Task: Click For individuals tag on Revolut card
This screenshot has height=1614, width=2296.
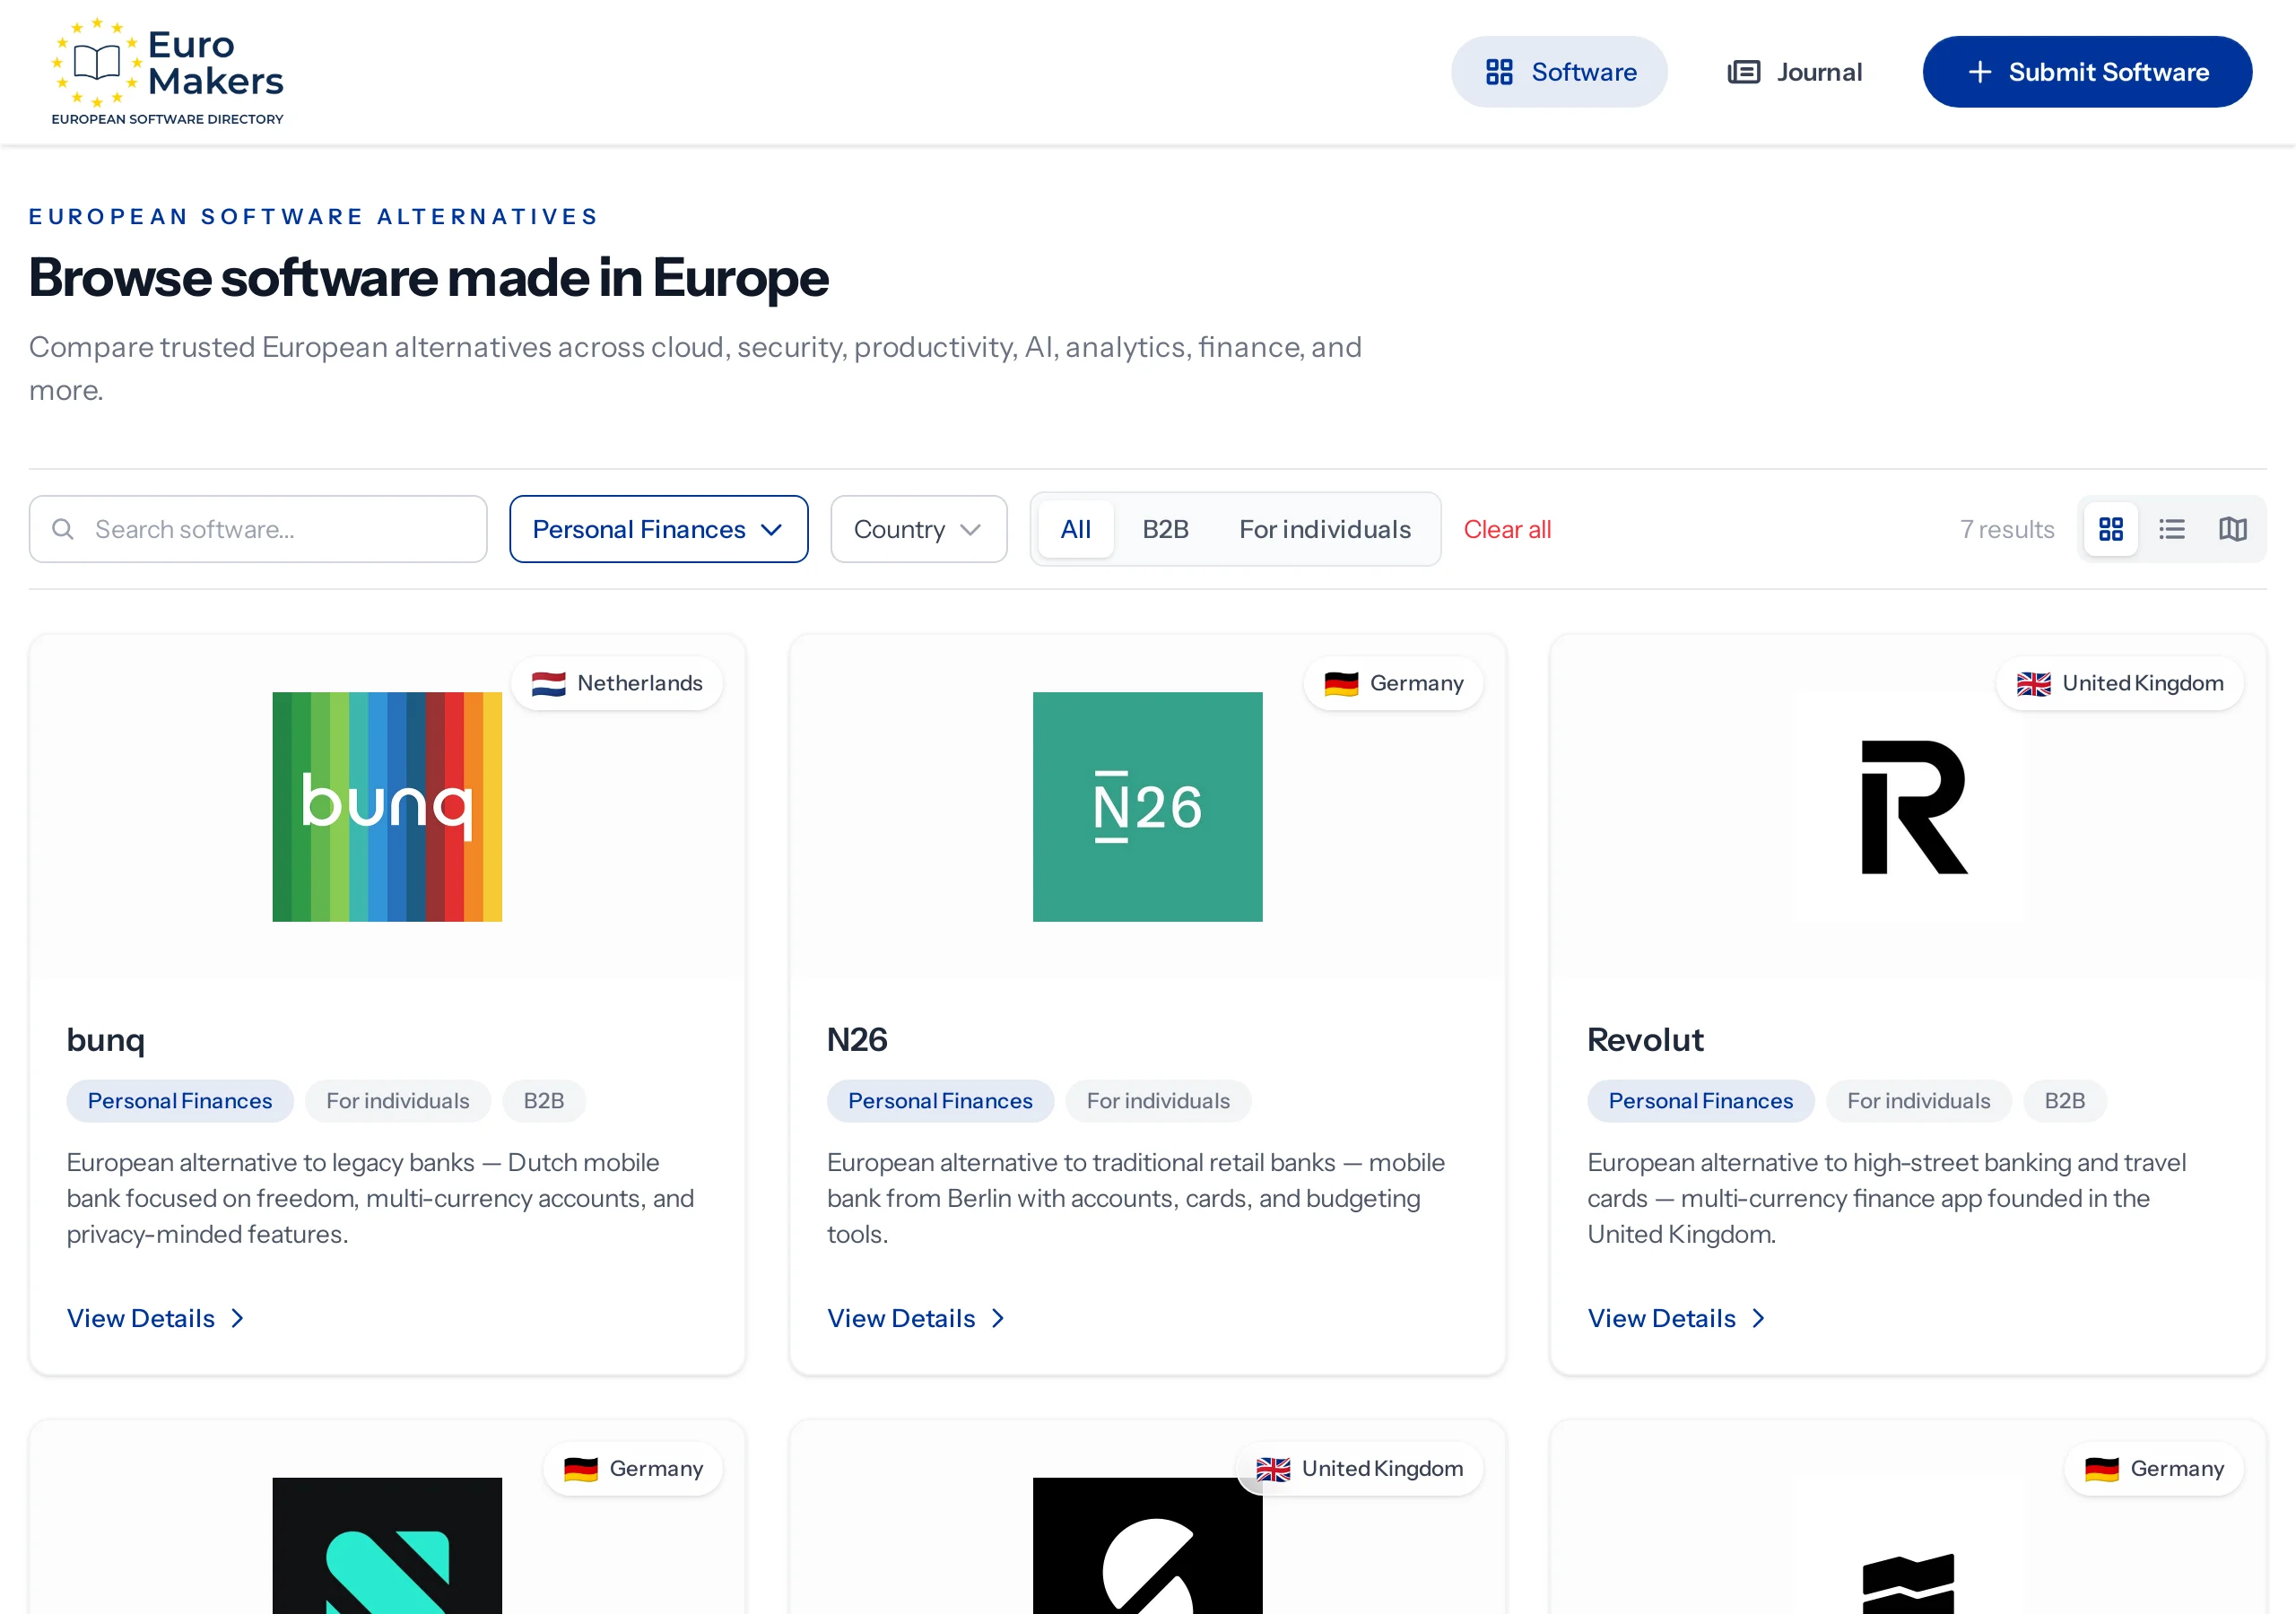Action: [x=1919, y=1101]
